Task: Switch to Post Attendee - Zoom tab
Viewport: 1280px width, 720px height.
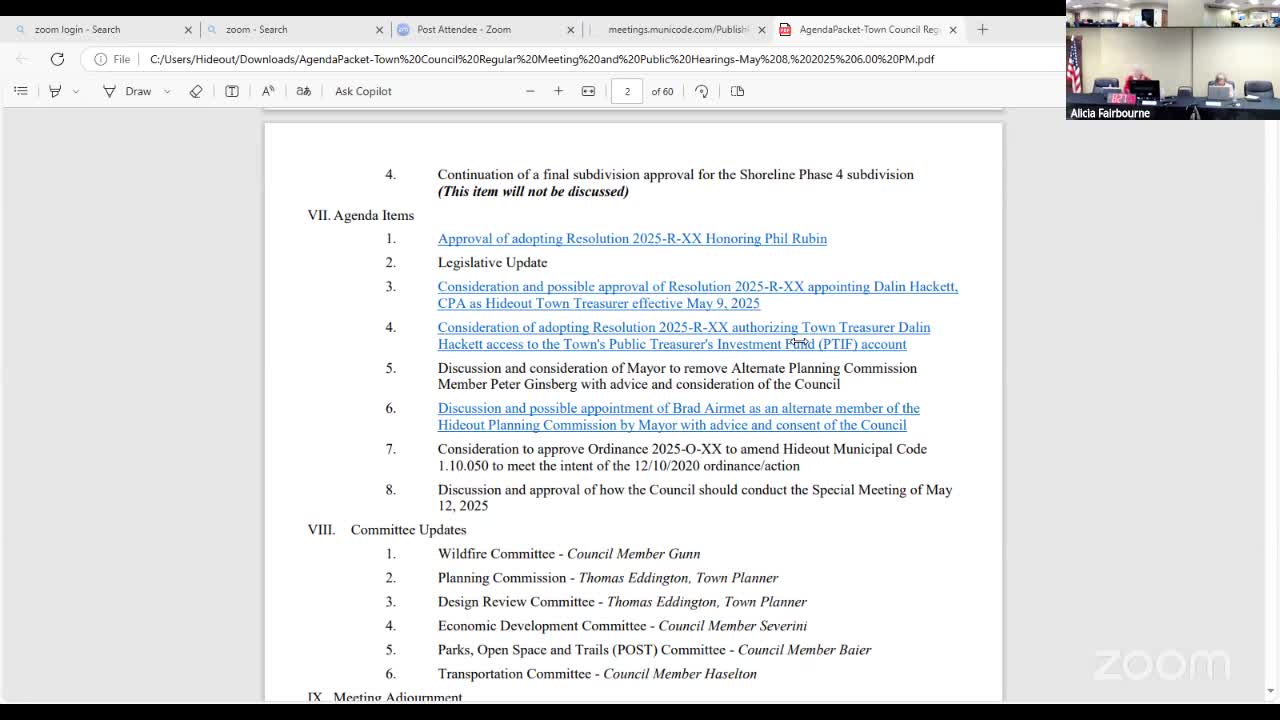Action: (485, 30)
